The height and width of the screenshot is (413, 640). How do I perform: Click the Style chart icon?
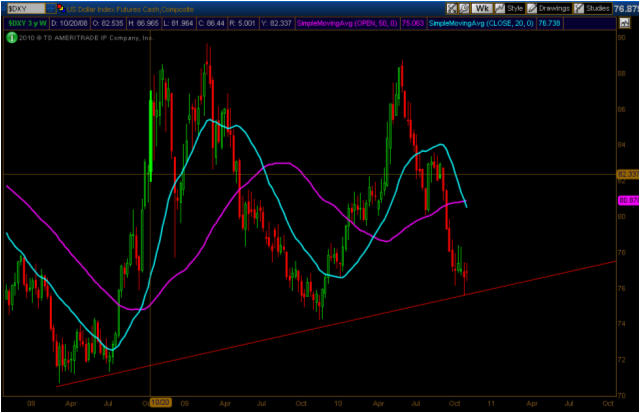[x=499, y=8]
